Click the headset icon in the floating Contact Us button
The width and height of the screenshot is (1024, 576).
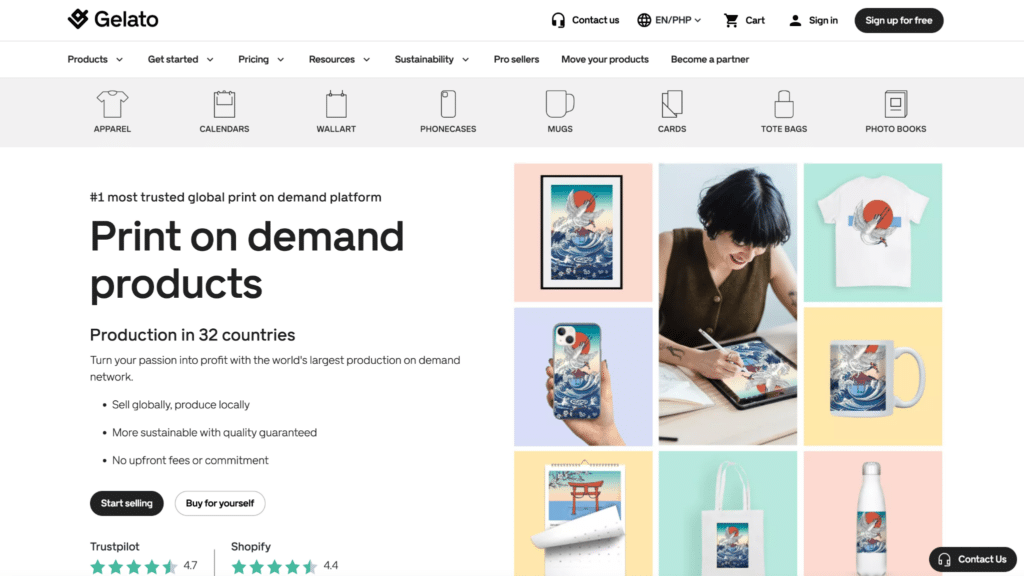point(944,560)
